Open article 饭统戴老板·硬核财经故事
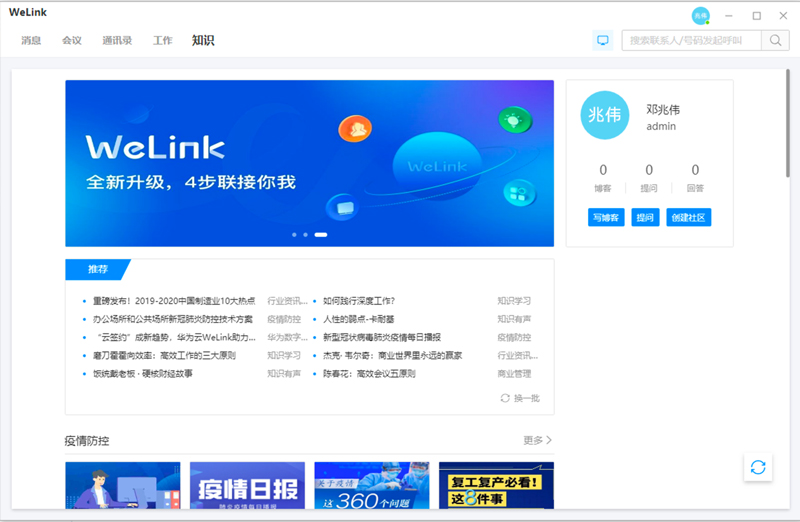The width and height of the screenshot is (800, 522). pos(143,374)
